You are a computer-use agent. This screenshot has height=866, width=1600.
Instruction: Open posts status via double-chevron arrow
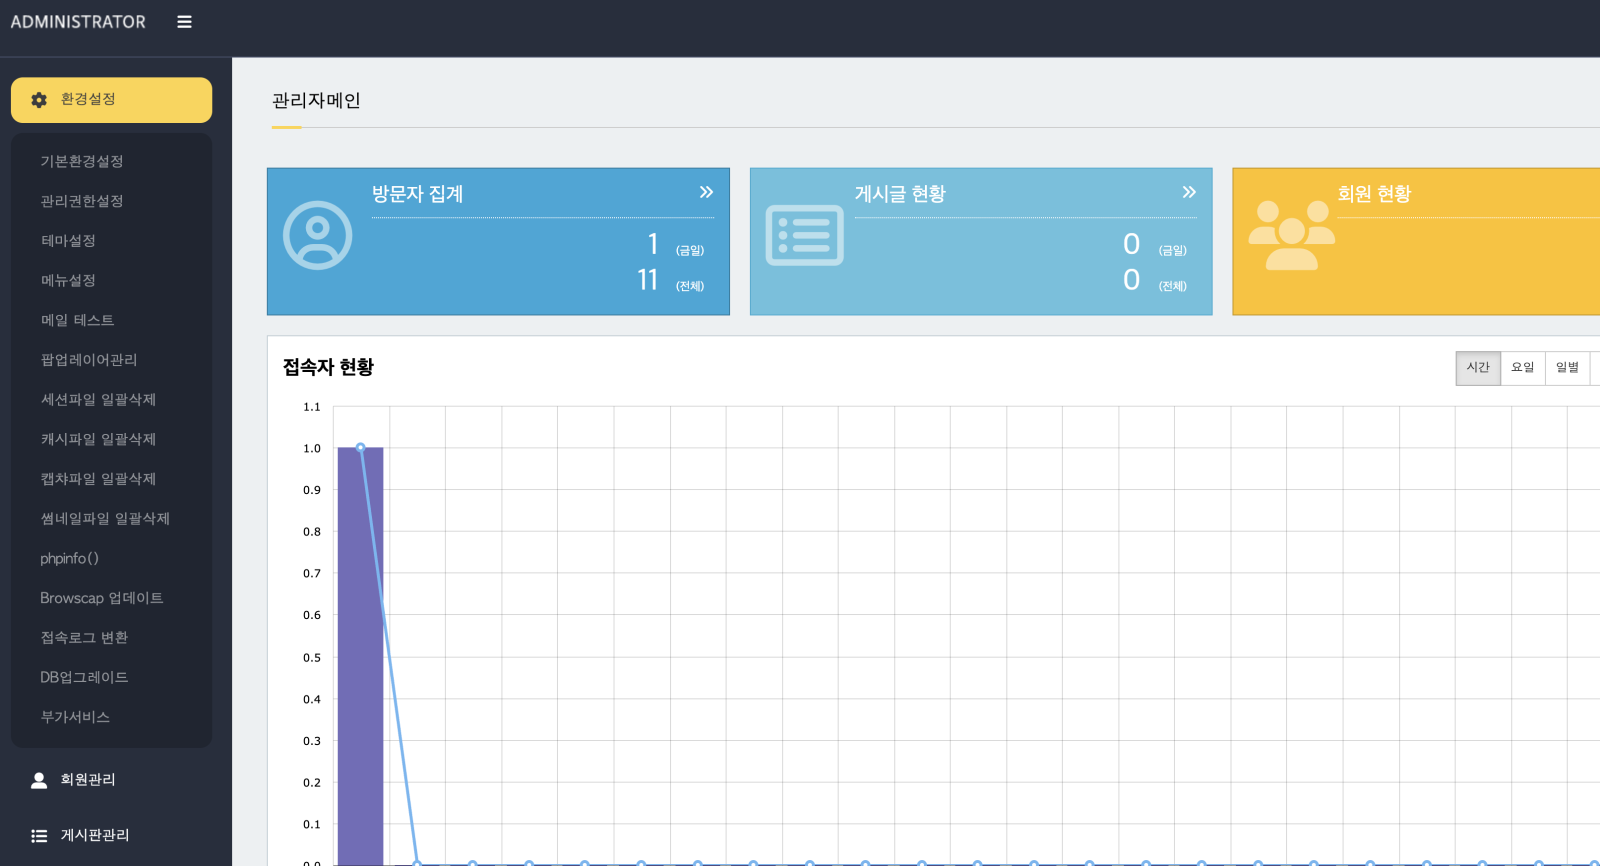click(x=1189, y=192)
